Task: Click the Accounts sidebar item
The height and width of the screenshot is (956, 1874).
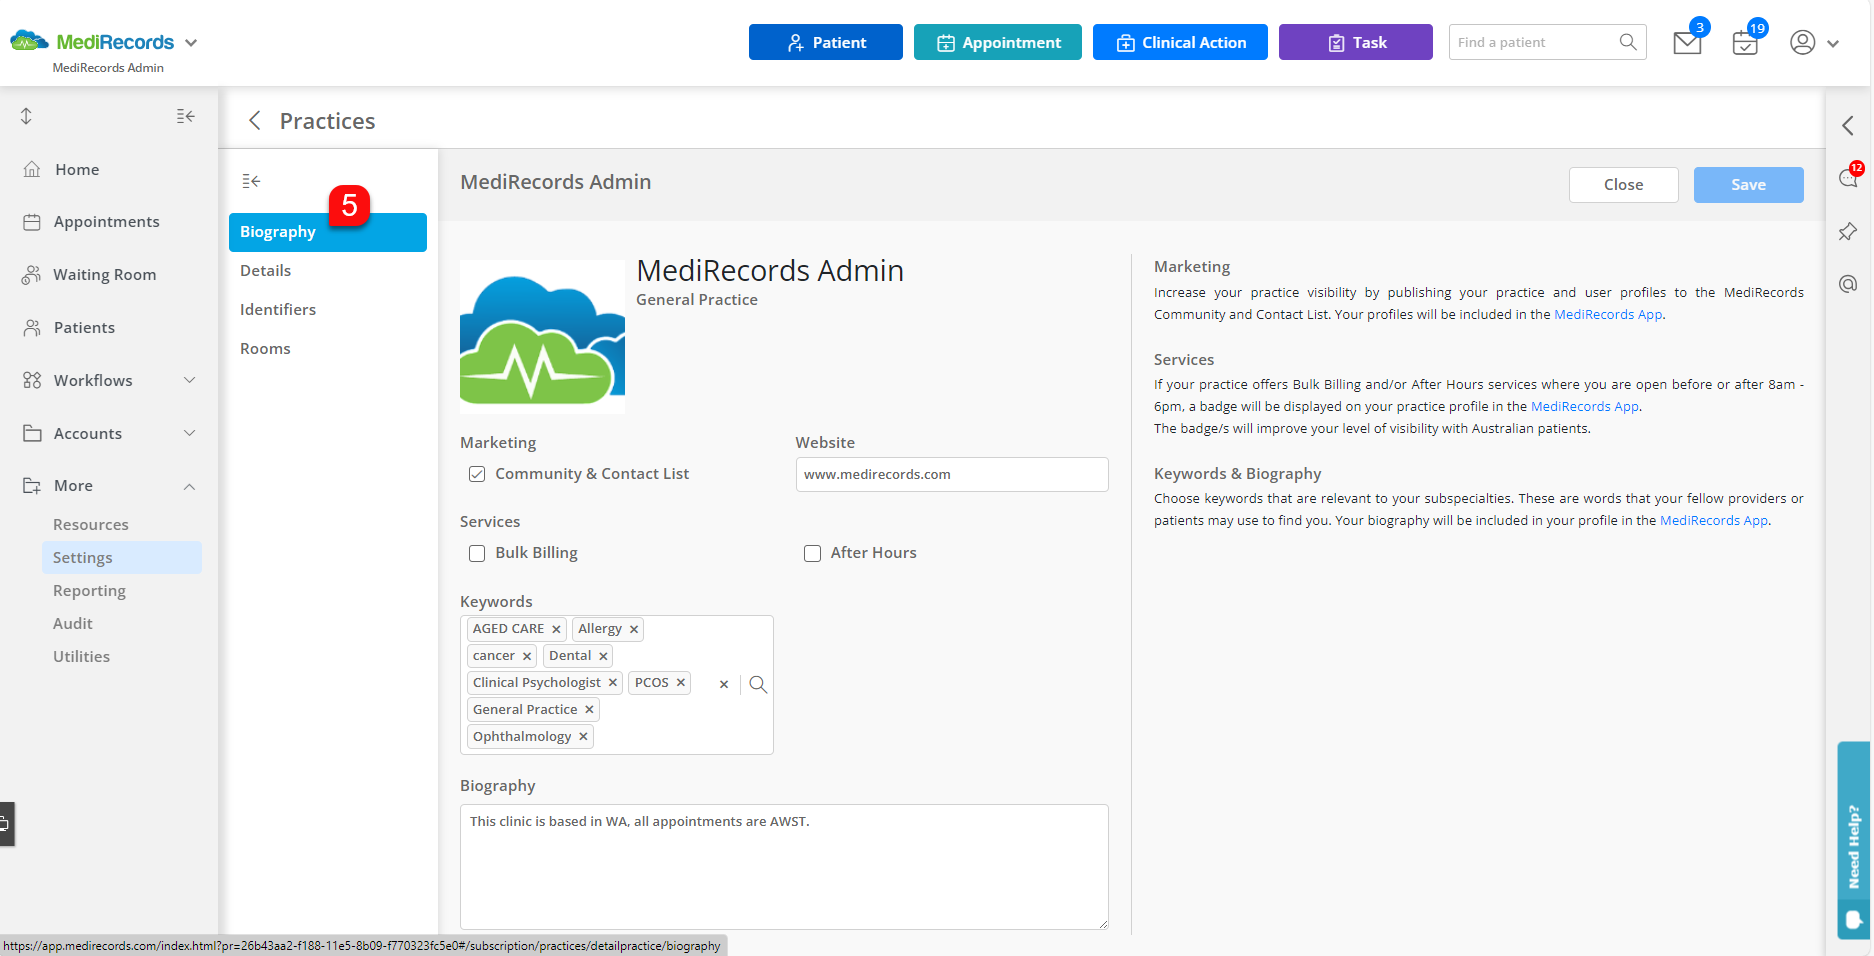Action: pos(88,434)
